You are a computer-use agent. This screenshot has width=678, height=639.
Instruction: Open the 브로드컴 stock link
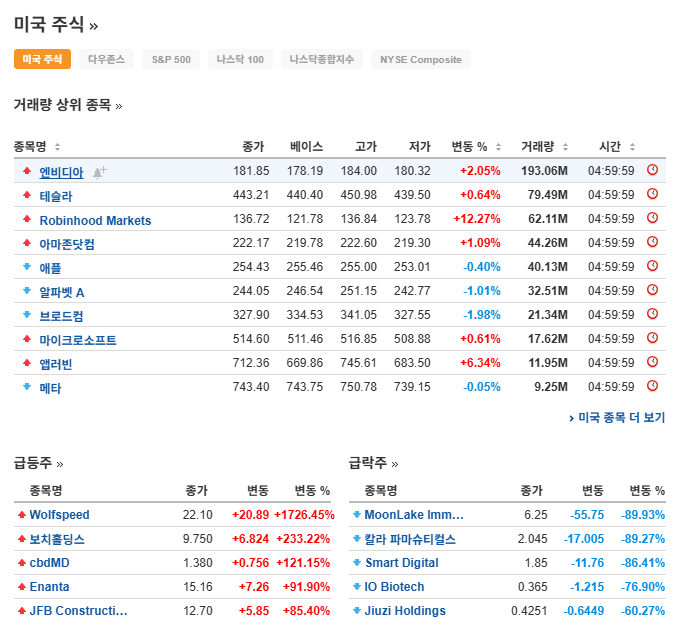[61, 316]
